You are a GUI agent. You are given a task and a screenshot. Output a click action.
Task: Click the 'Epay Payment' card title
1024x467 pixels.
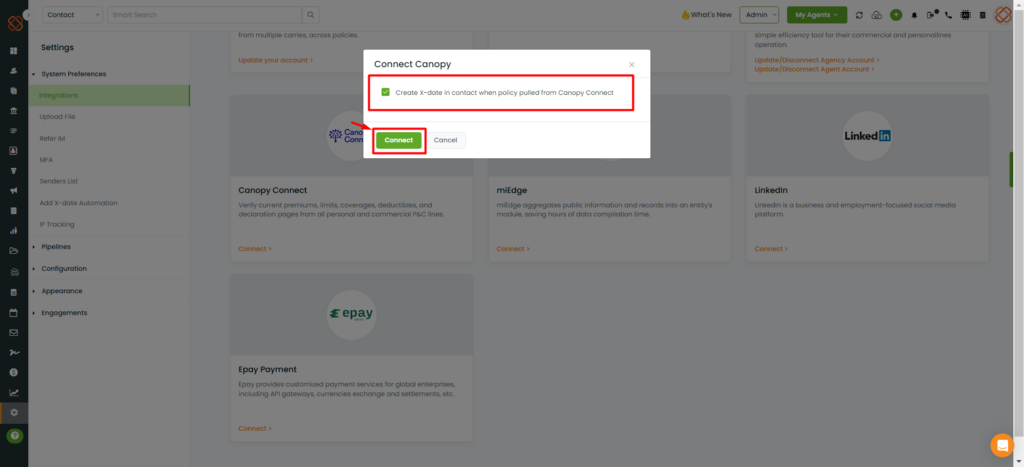pyautogui.click(x=268, y=369)
